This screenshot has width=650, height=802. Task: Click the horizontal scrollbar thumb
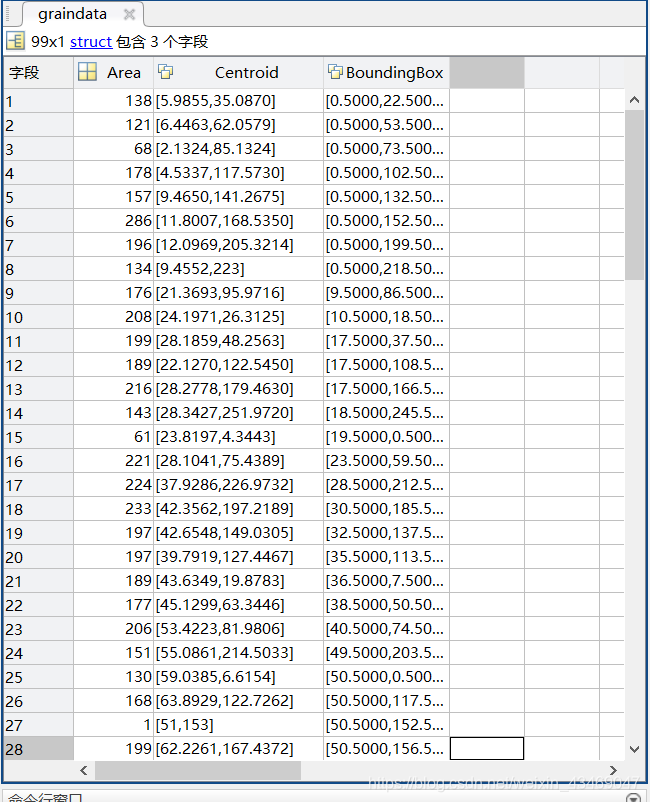pyautogui.click(x=198, y=771)
